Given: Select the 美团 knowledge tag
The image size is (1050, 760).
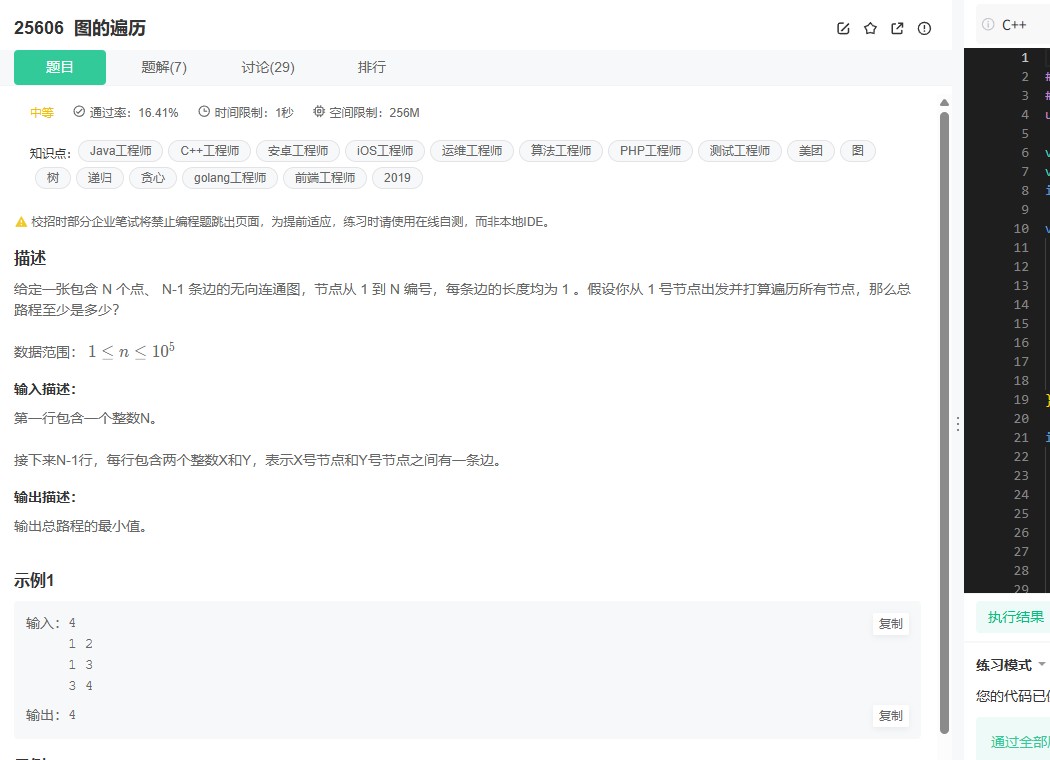Looking at the screenshot, I should tap(810, 150).
